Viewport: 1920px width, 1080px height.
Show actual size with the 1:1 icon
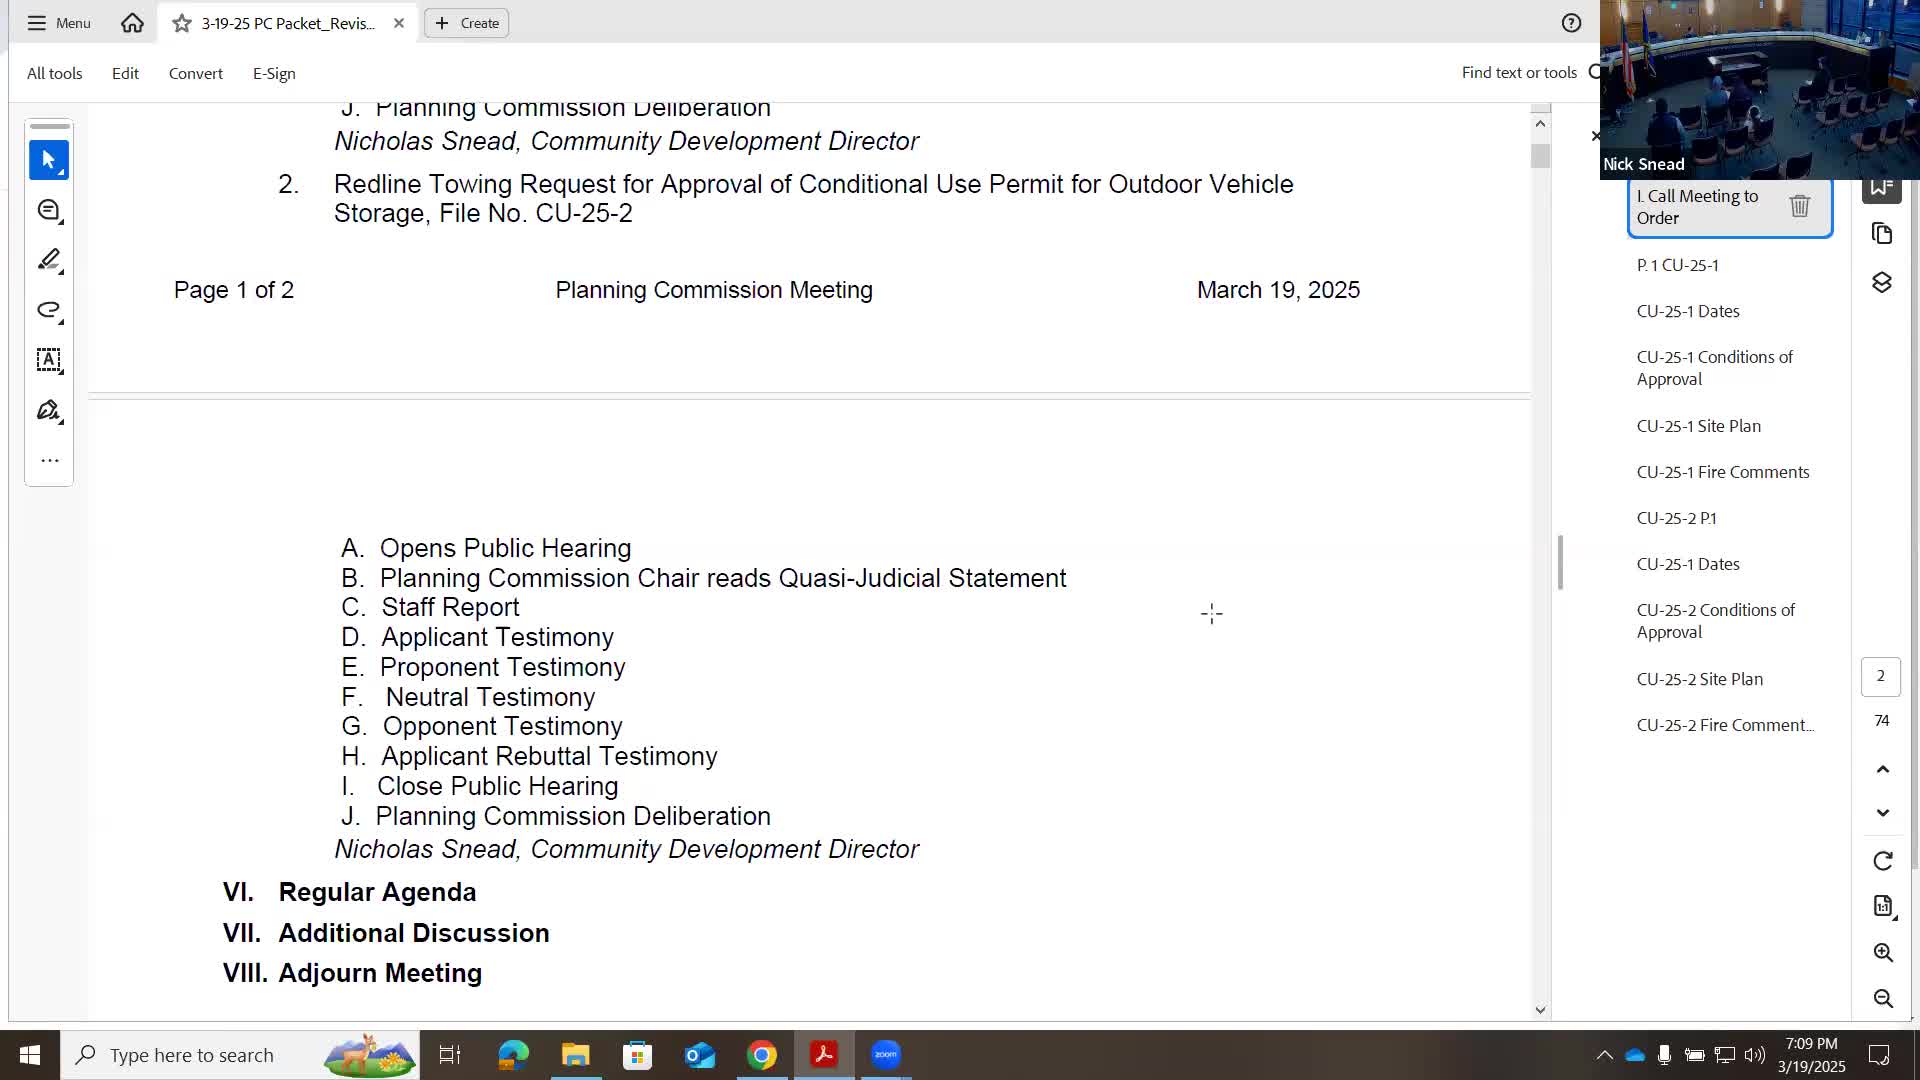click(1882, 906)
